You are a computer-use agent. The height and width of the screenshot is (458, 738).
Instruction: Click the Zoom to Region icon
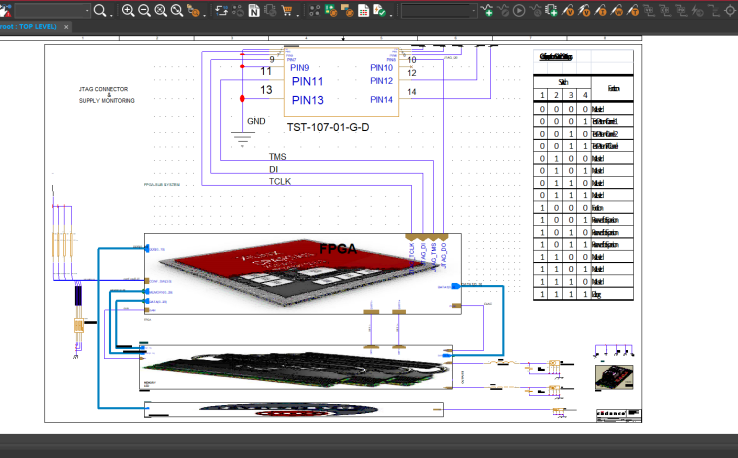click(176, 10)
